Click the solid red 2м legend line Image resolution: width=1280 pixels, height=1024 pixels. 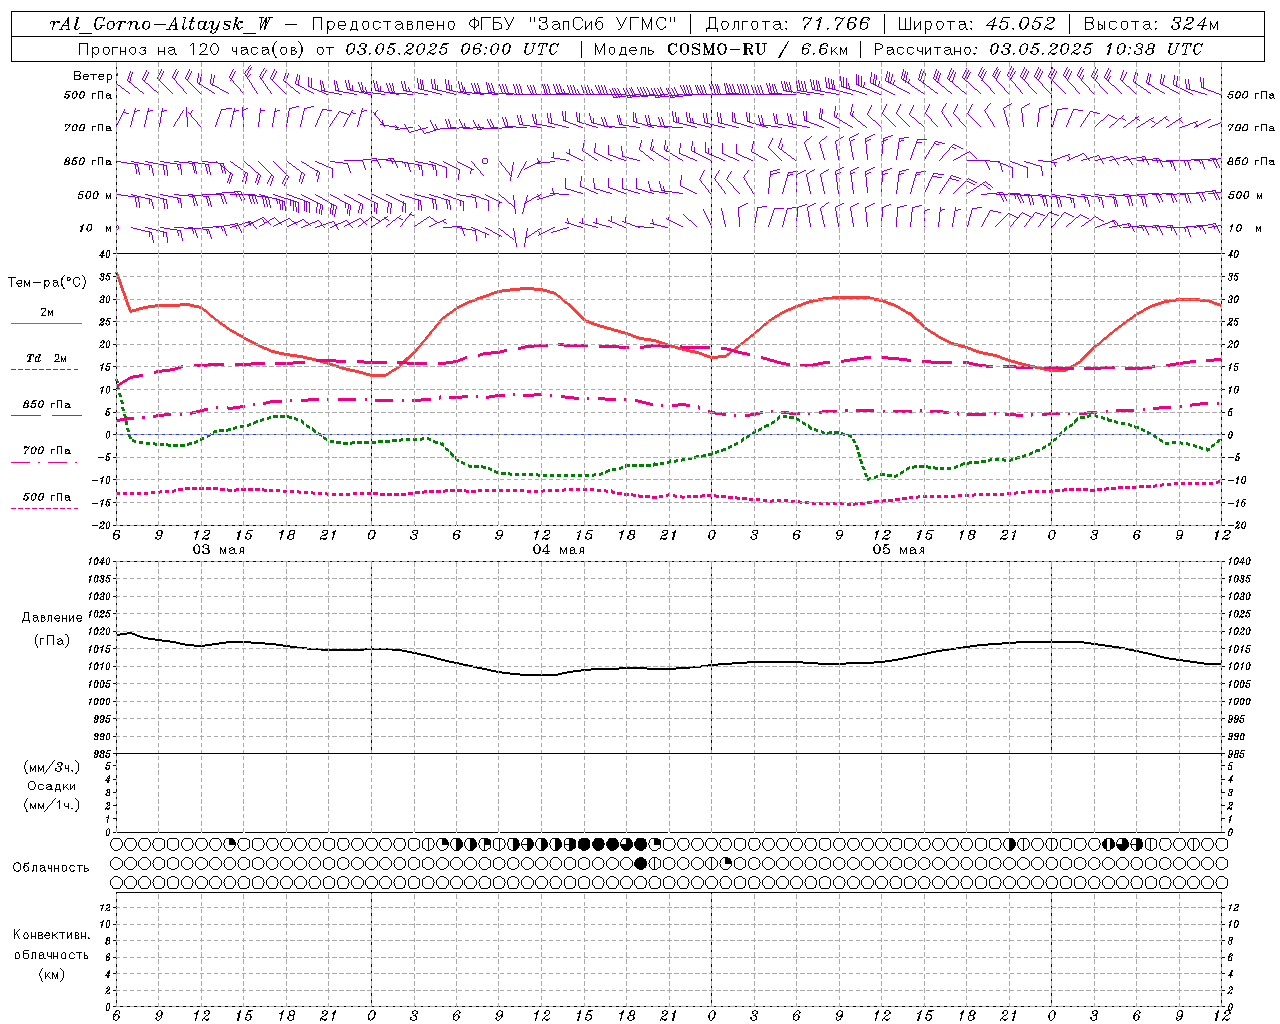tap(46, 323)
